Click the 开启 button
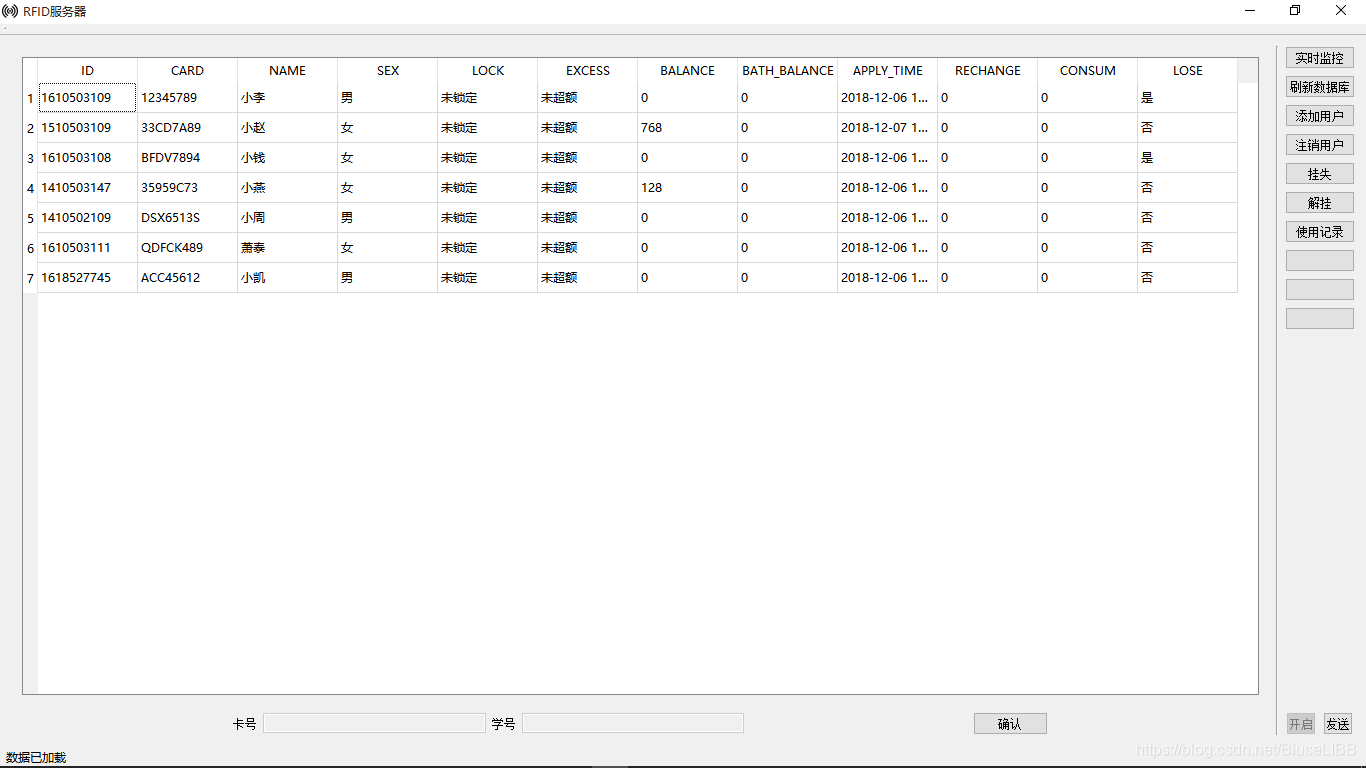The image size is (1366, 768). point(1300,724)
